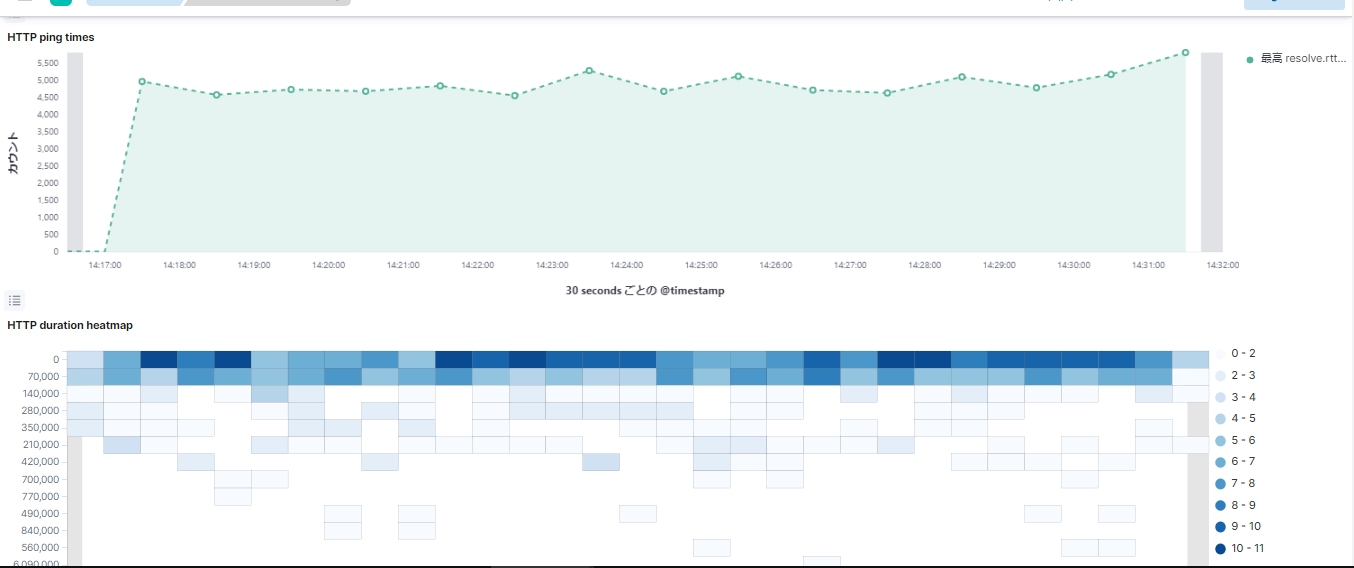1354x568 pixels.
Task: Click the teal space avatar in the header
Action: pyautogui.click(x=61, y=2)
